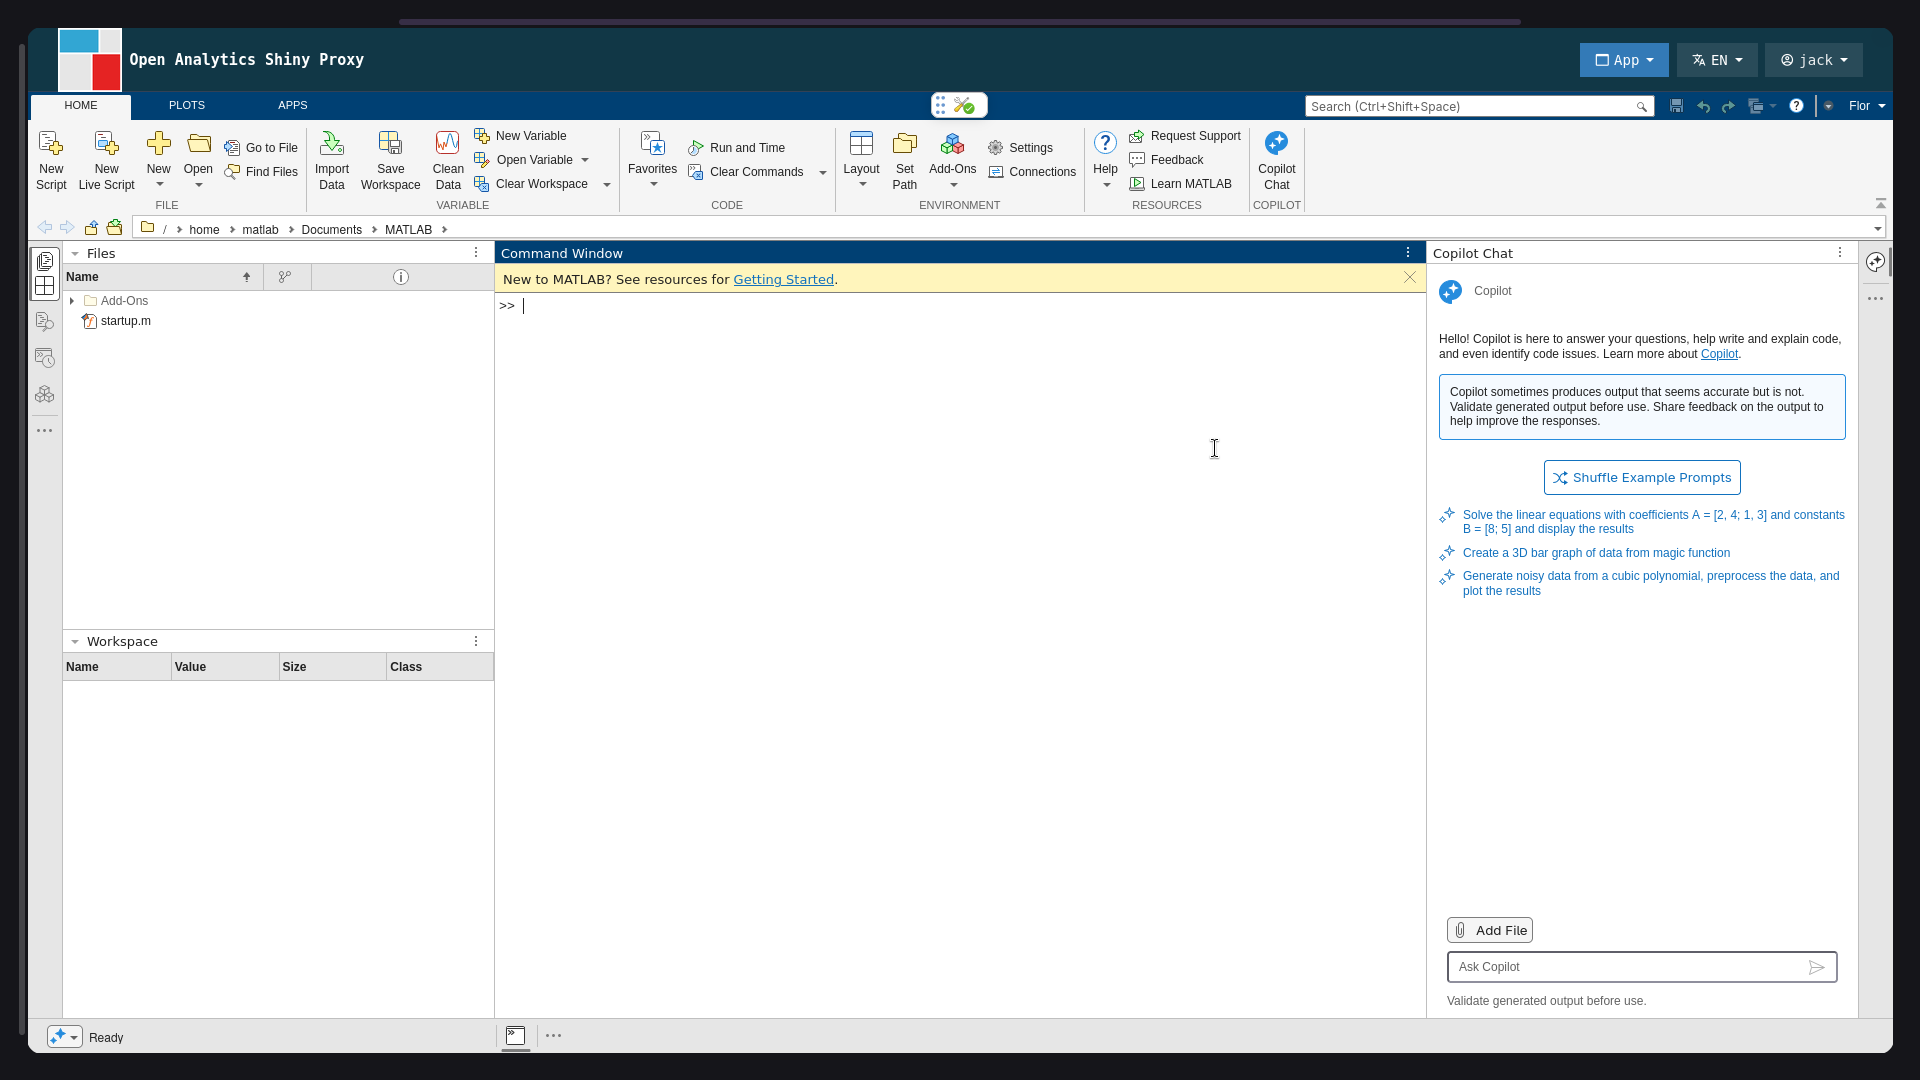Viewport: 1920px width, 1080px height.
Task: Open the jack user menu
Action: 1814,60
